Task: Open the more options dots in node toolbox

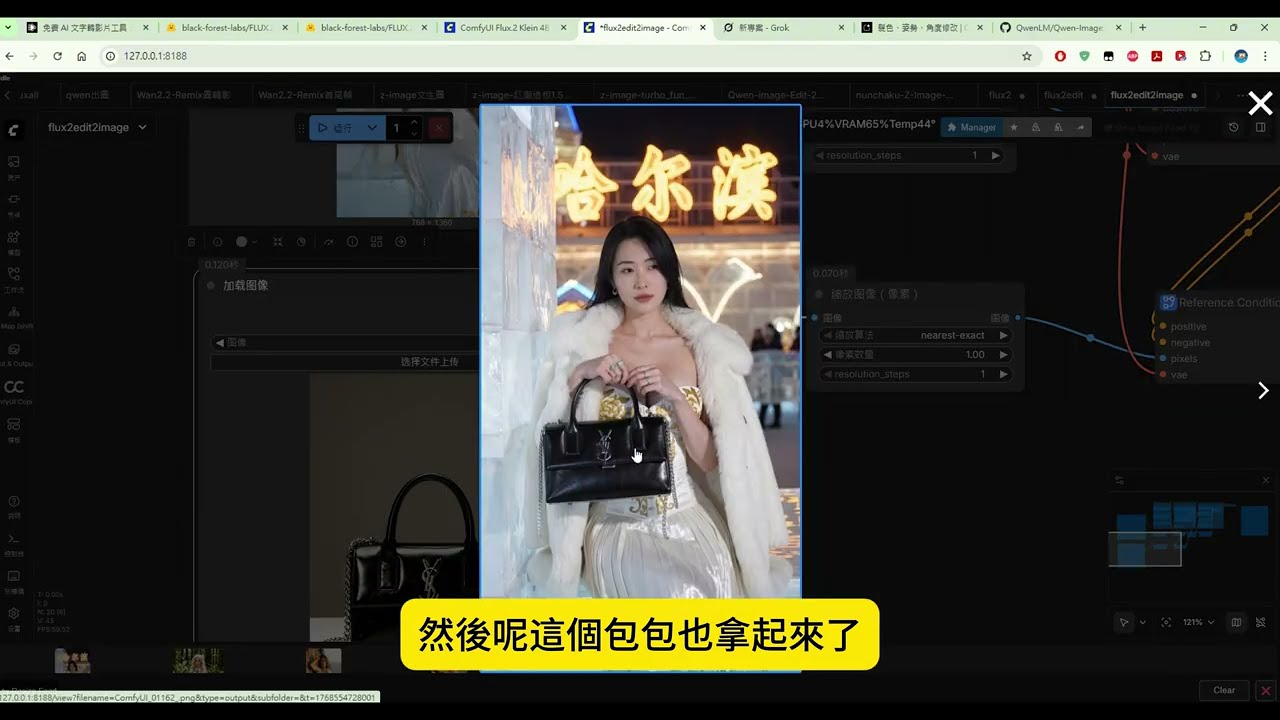Action: (425, 242)
